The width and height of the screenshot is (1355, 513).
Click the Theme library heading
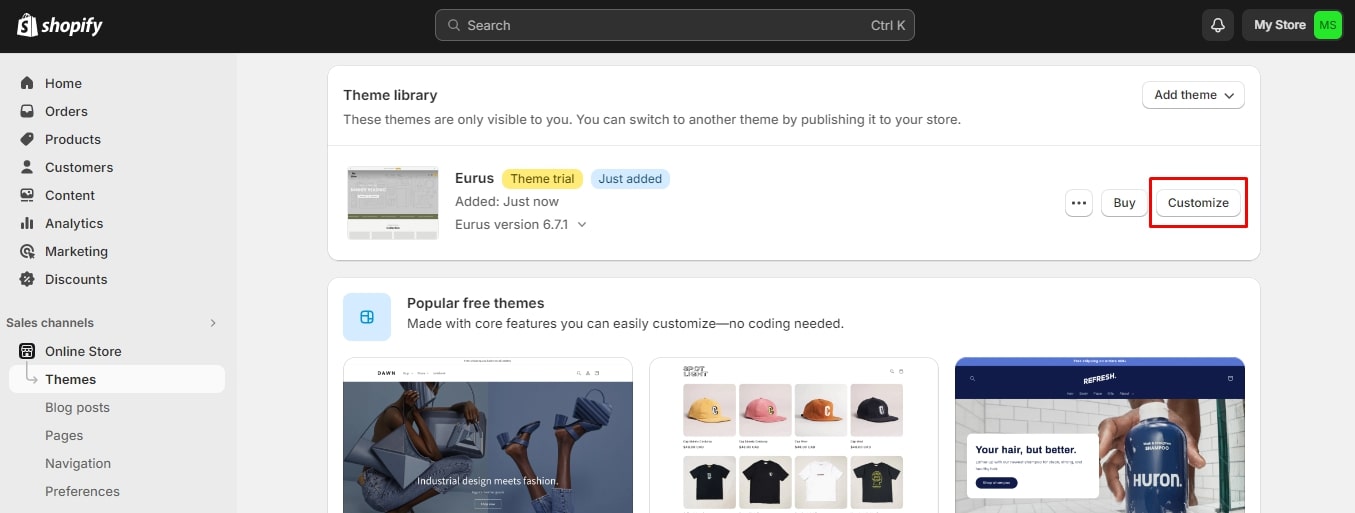(x=390, y=95)
